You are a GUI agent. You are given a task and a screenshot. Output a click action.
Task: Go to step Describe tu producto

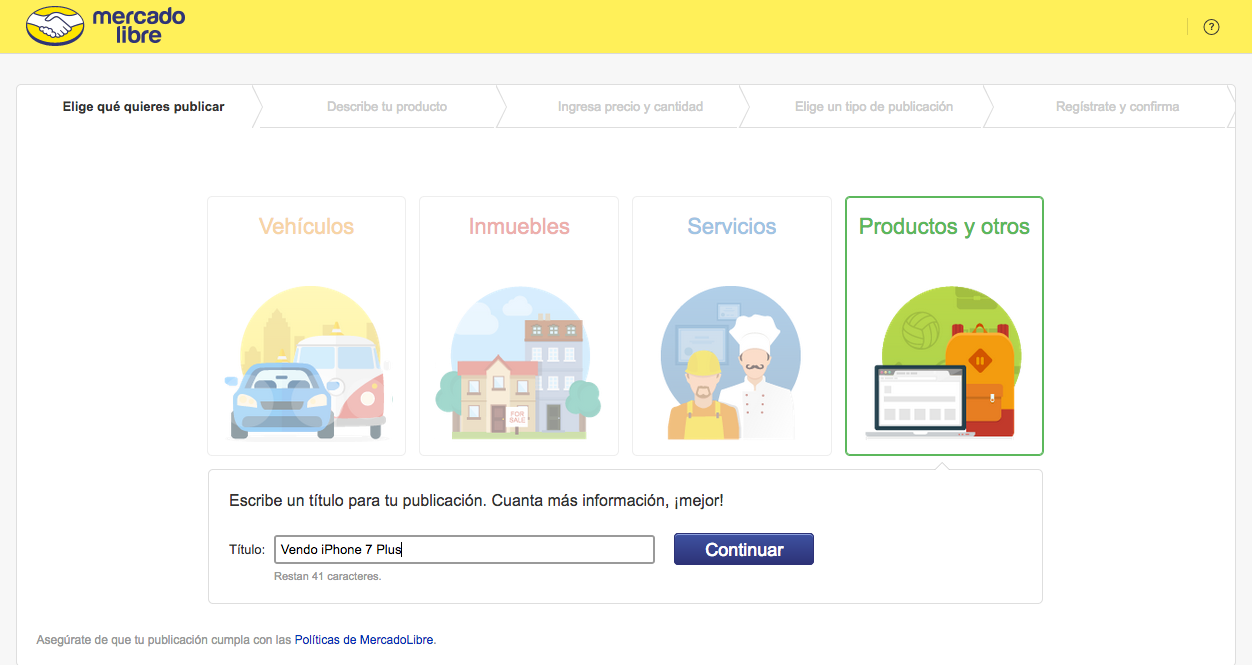point(387,106)
